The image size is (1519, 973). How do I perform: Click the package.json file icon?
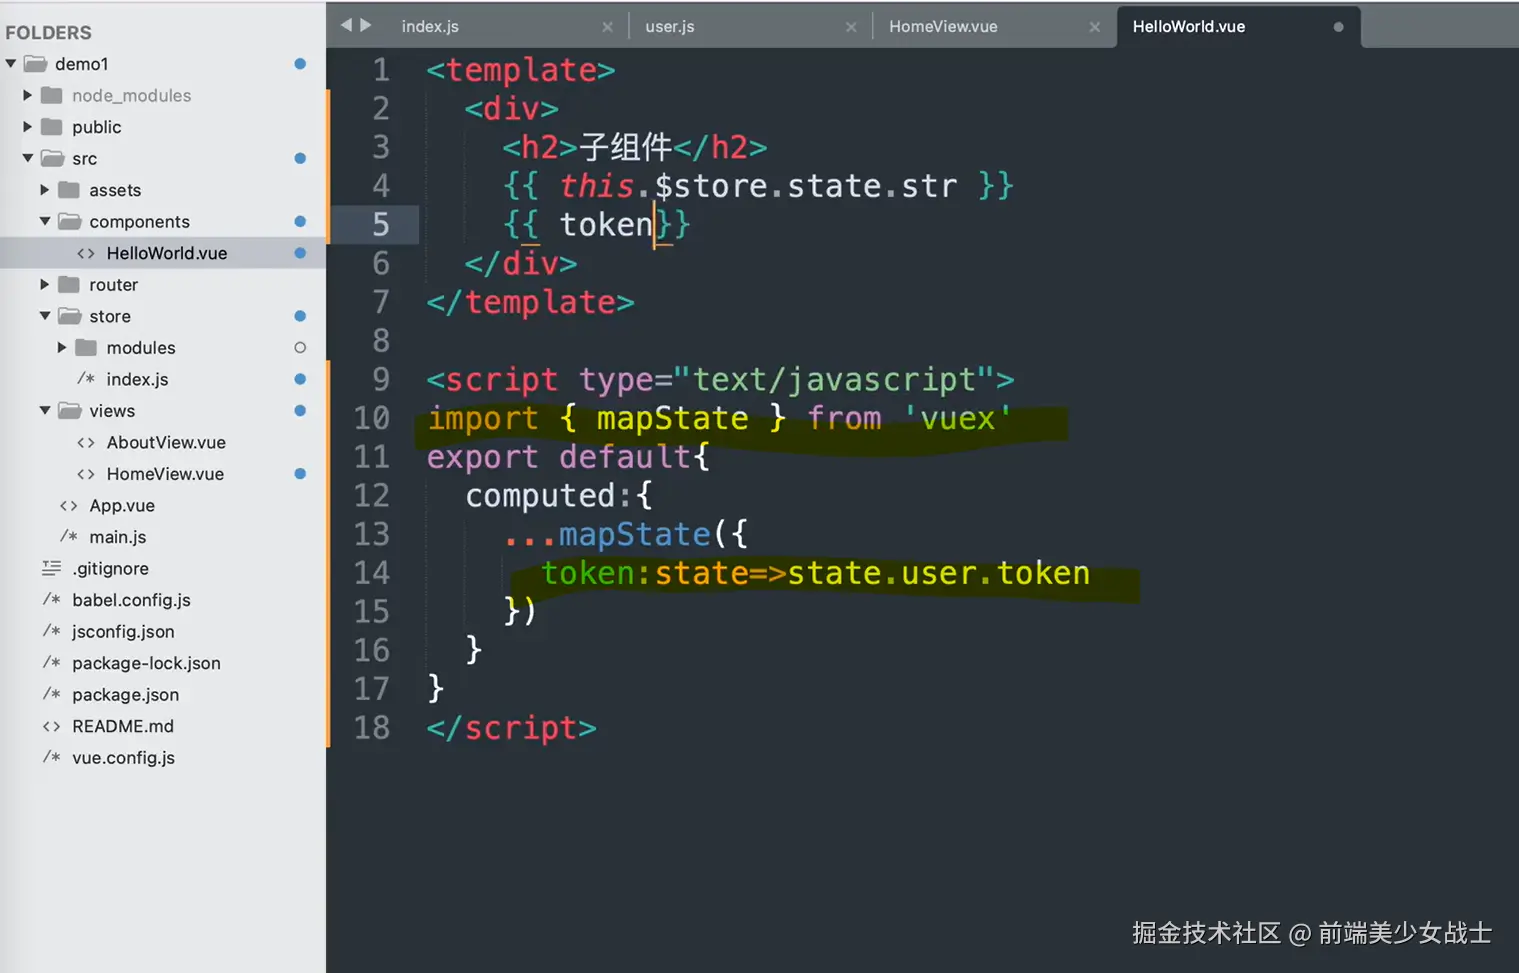tap(52, 695)
